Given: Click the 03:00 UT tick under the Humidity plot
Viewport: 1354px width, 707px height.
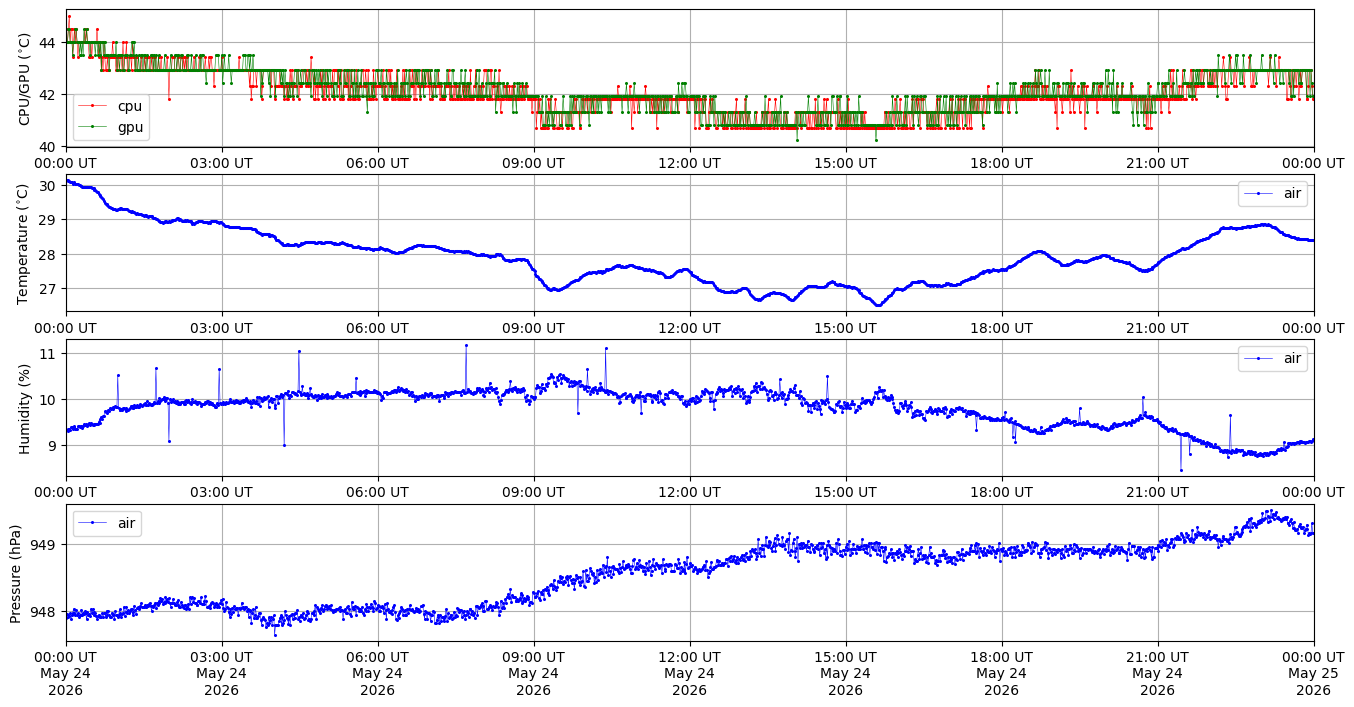Looking at the screenshot, I should [x=221, y=492].
